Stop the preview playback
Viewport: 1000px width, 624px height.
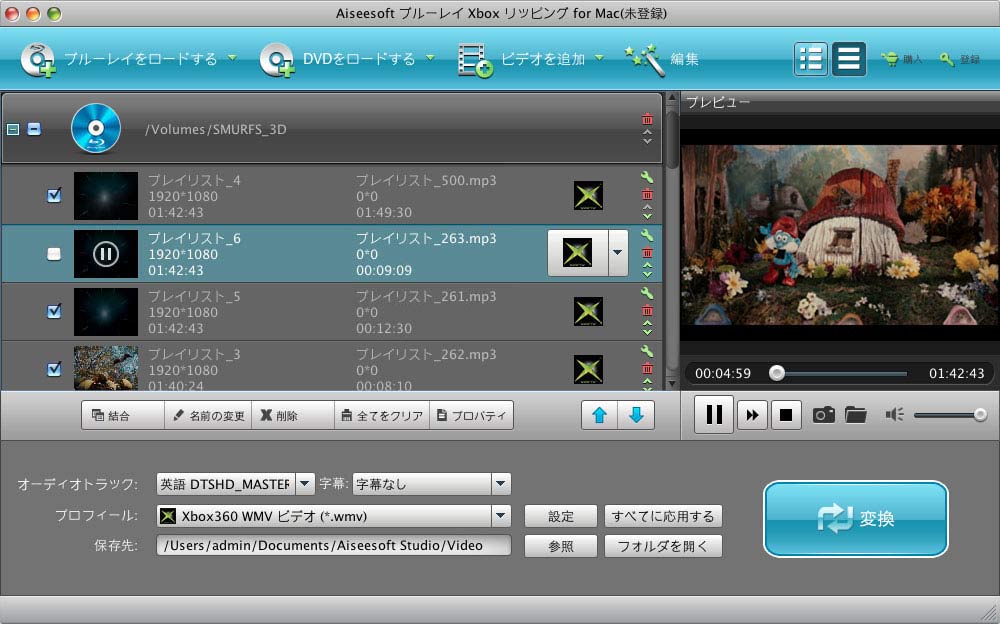[786, 414]
